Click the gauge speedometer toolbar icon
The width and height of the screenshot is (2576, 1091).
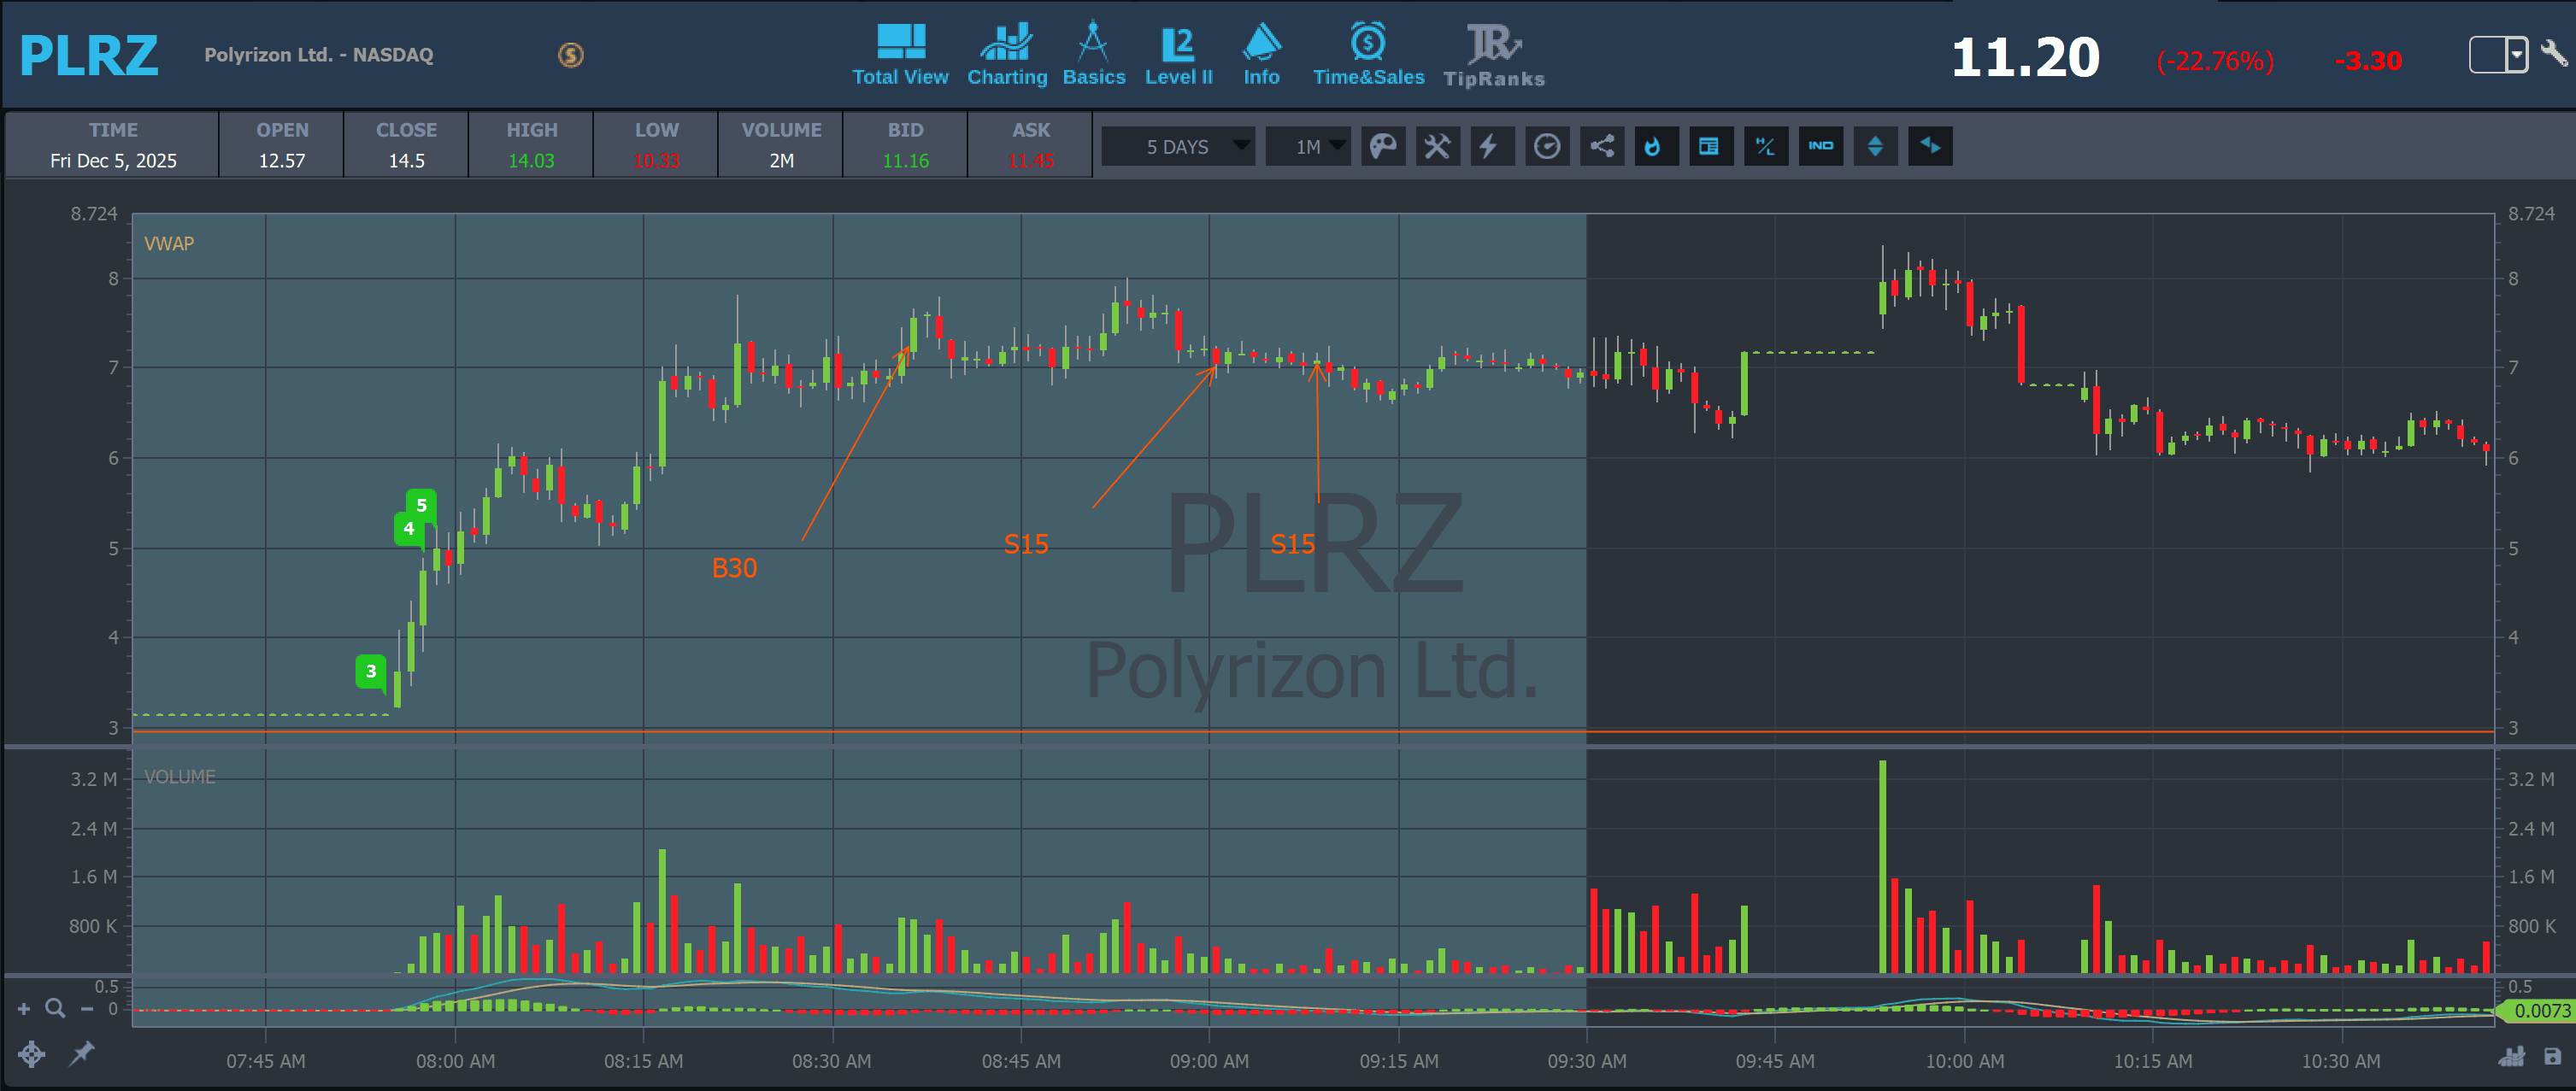pos(1546,147)
